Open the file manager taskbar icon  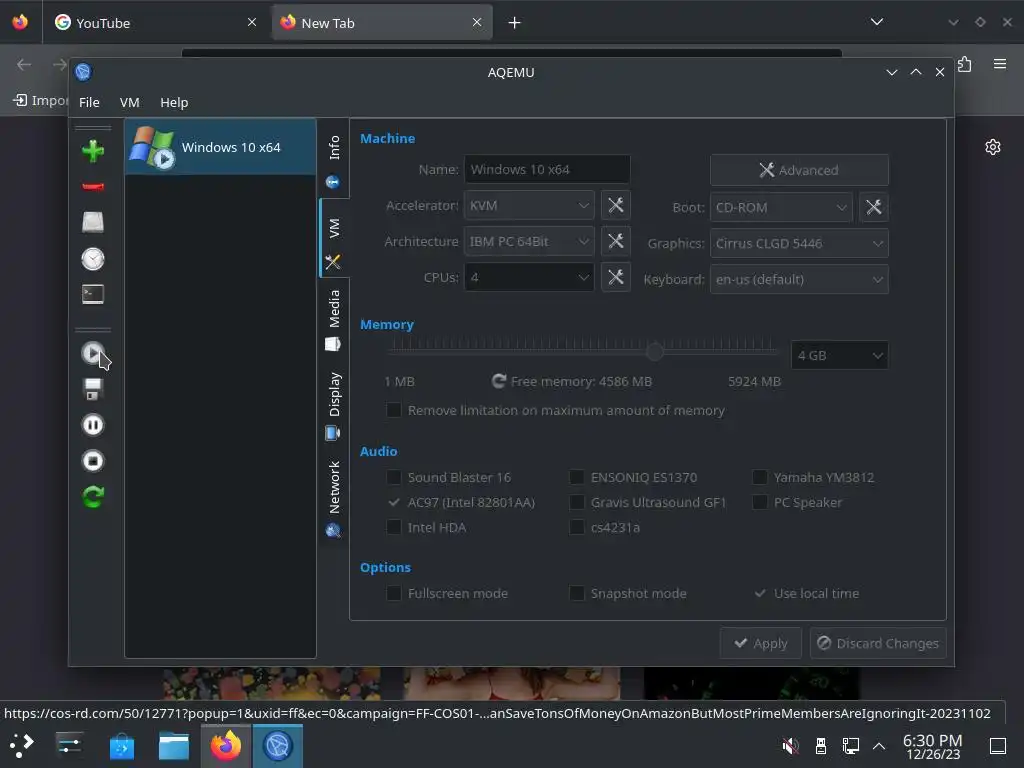(174, 745)
